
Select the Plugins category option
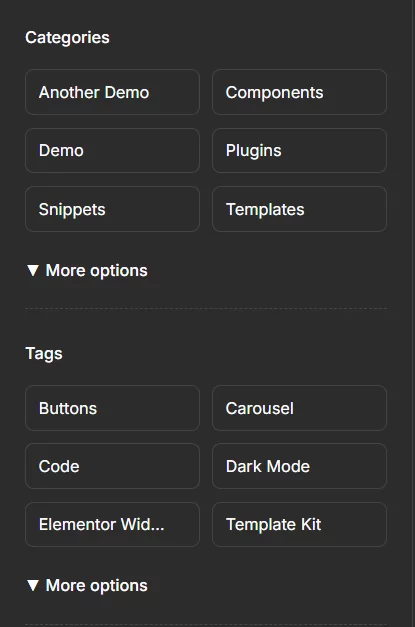coord(299,151)
